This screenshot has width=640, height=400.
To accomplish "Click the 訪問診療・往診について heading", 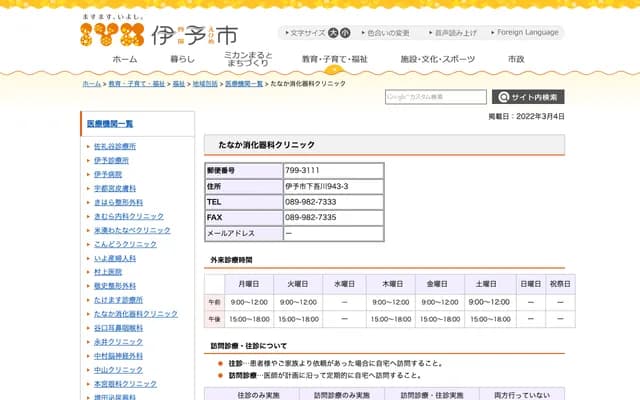I will (249, 346).
